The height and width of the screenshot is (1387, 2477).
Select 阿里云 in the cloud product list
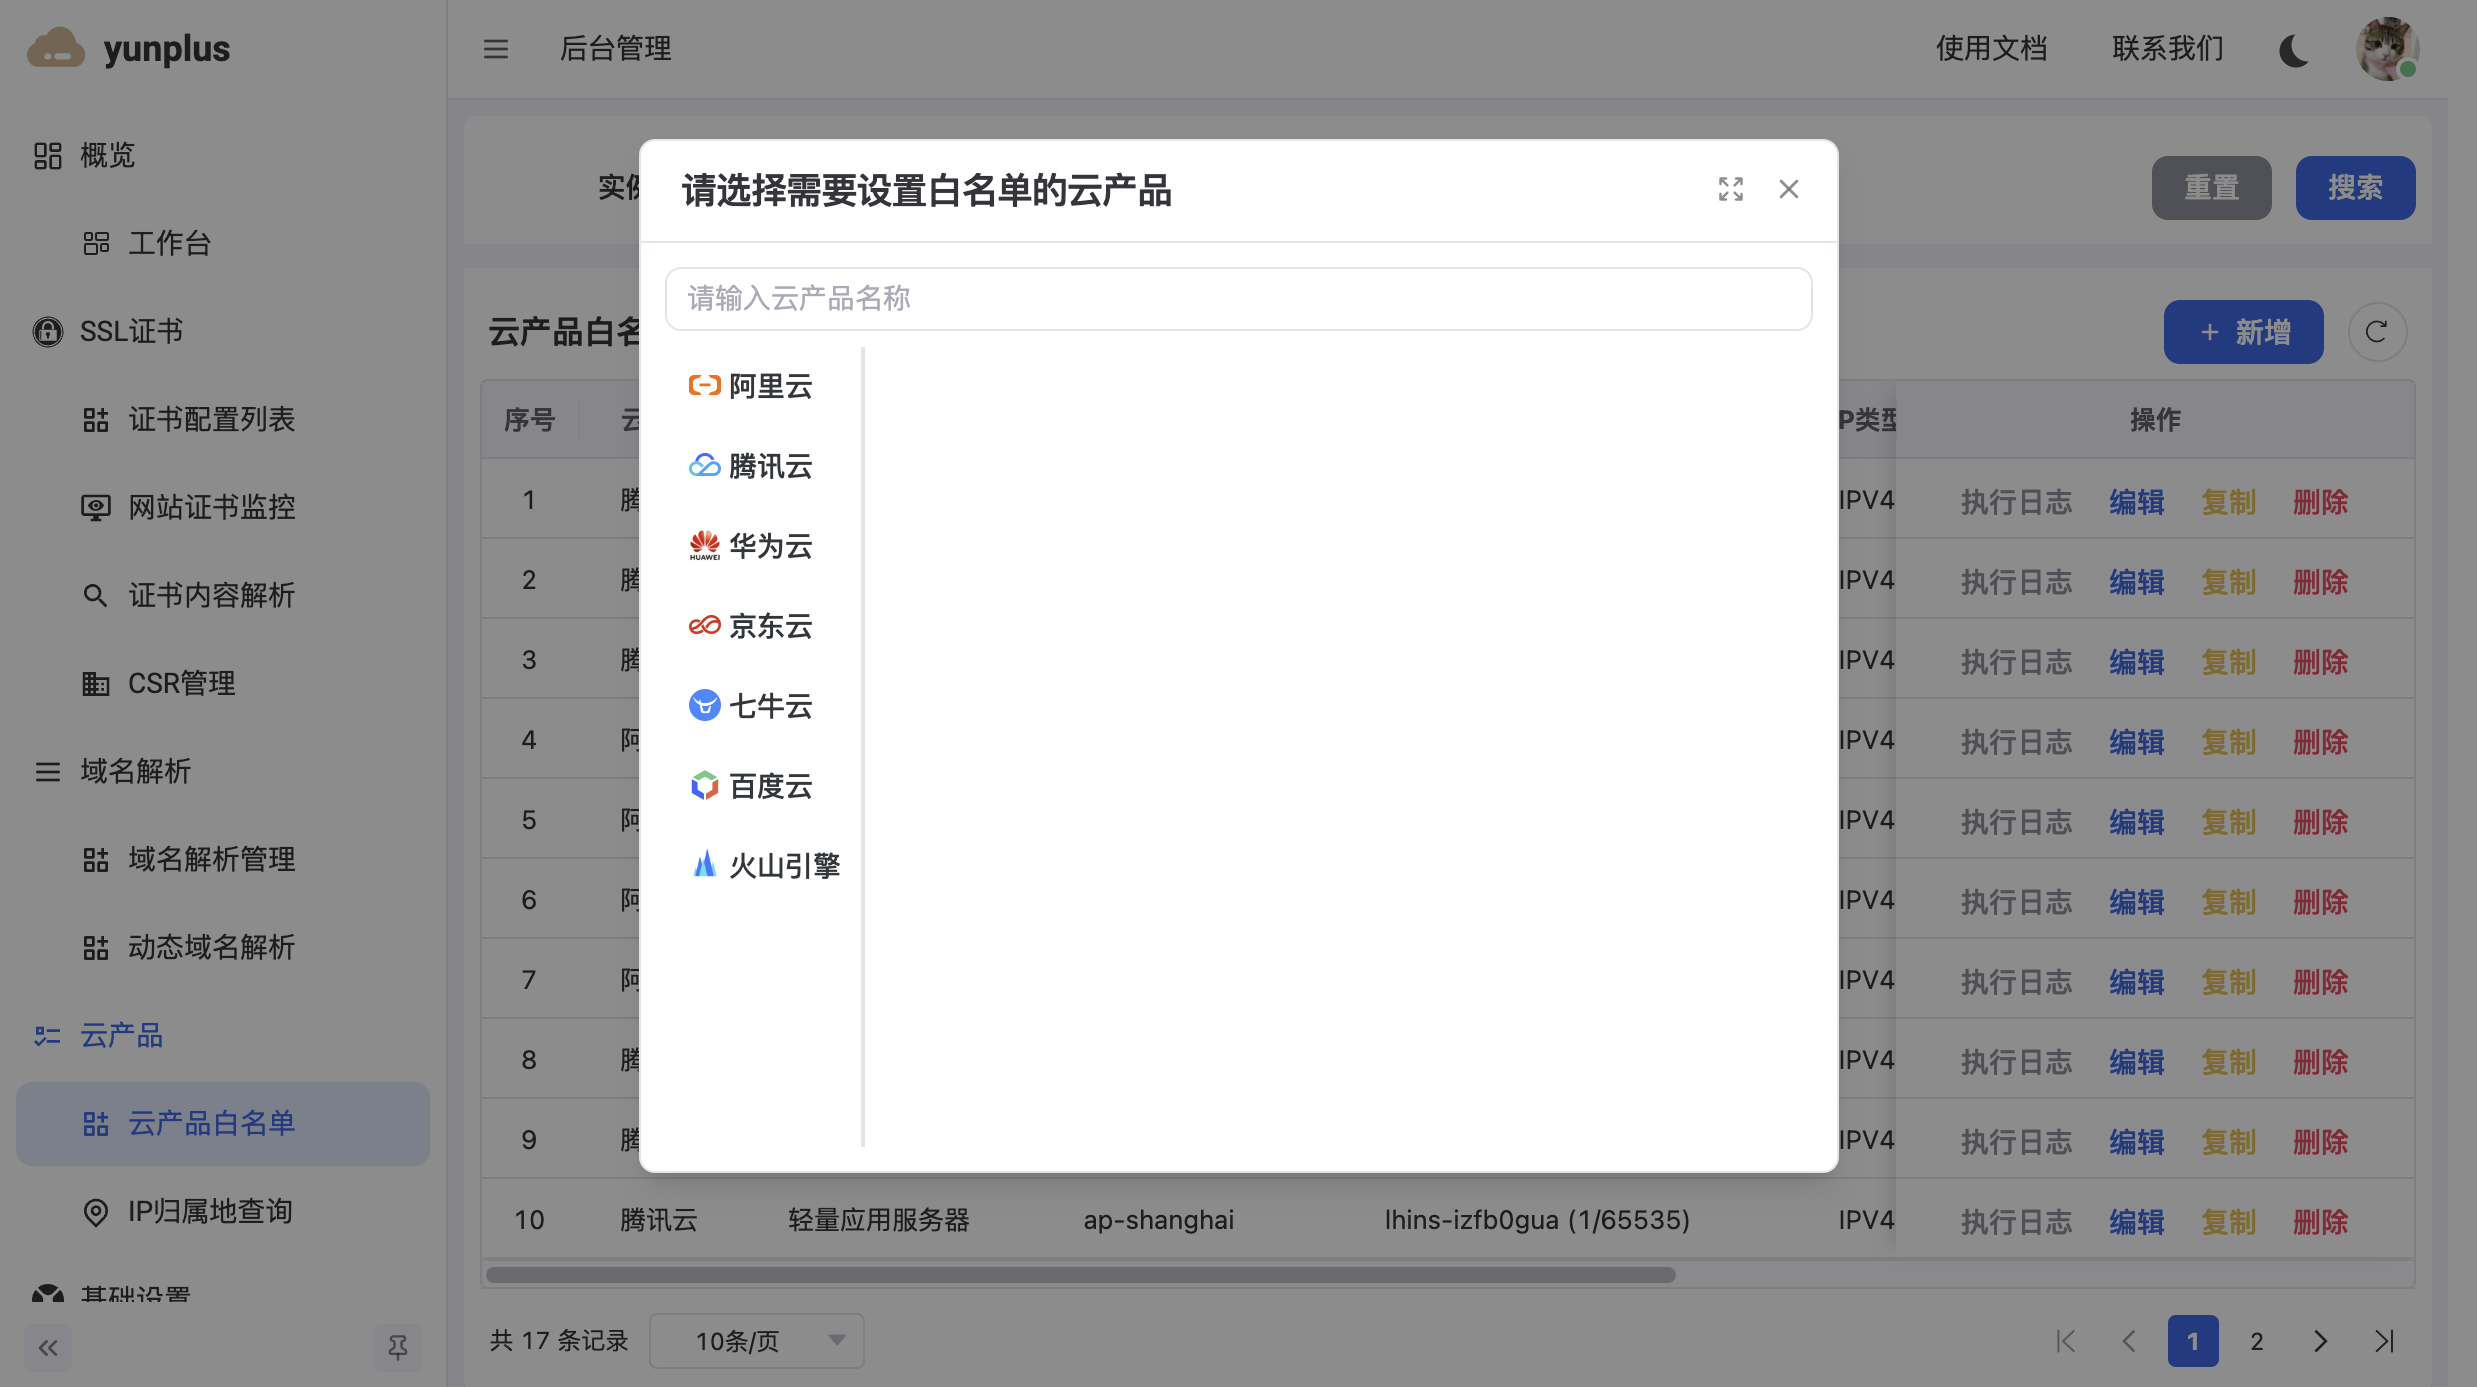pyautogui.click(x=751, y=386)
